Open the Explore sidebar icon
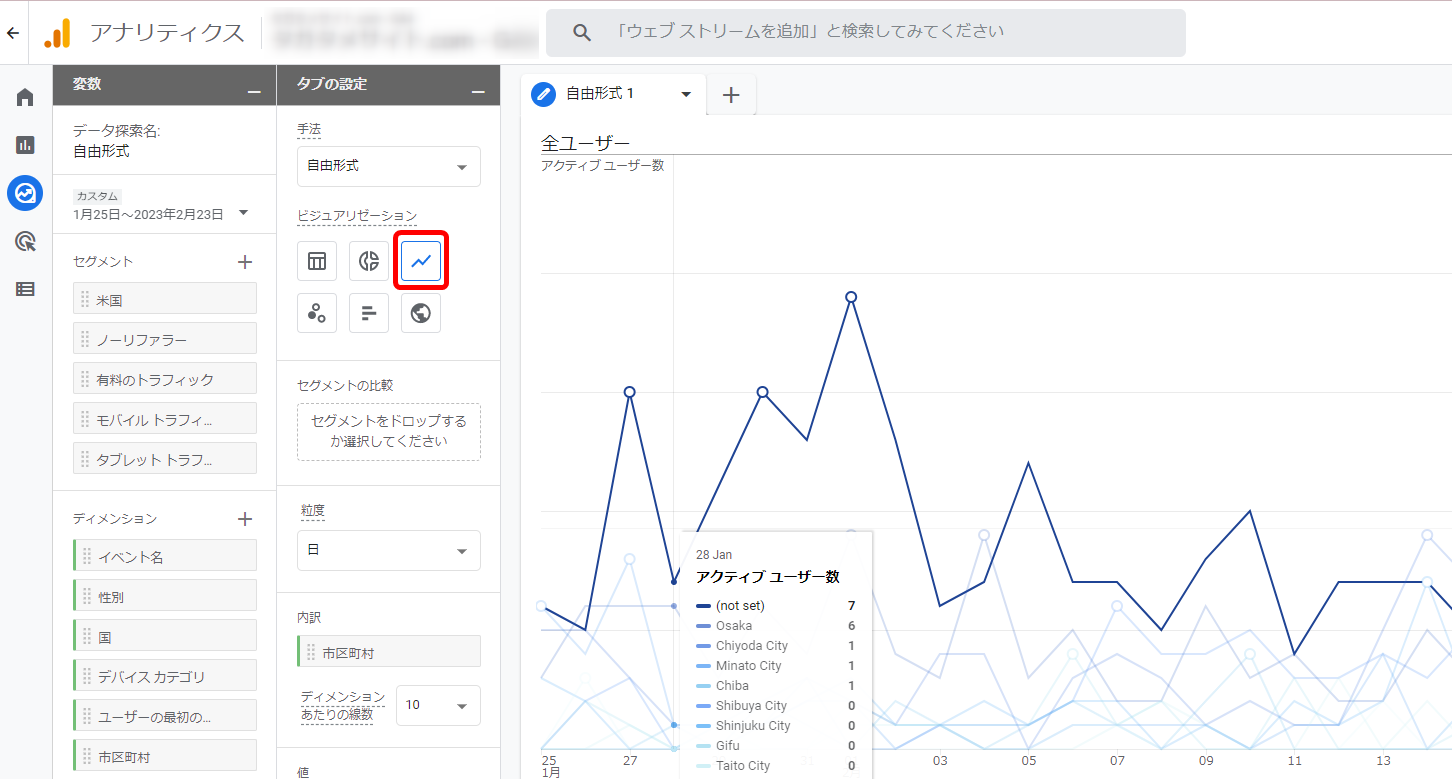 [x=25, y=193]
